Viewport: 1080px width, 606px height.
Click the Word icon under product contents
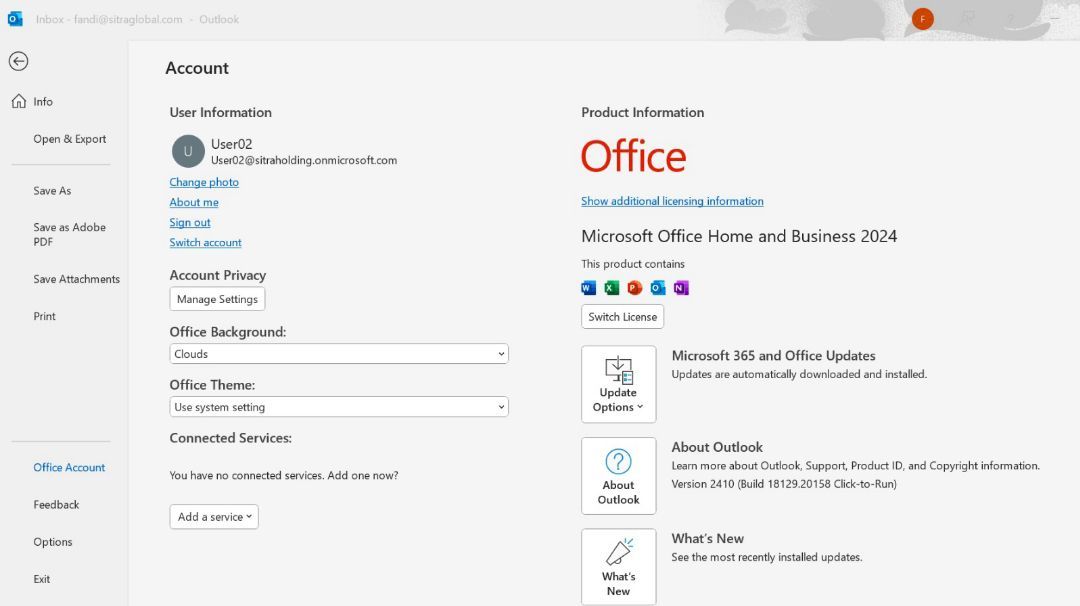(588, 288)
